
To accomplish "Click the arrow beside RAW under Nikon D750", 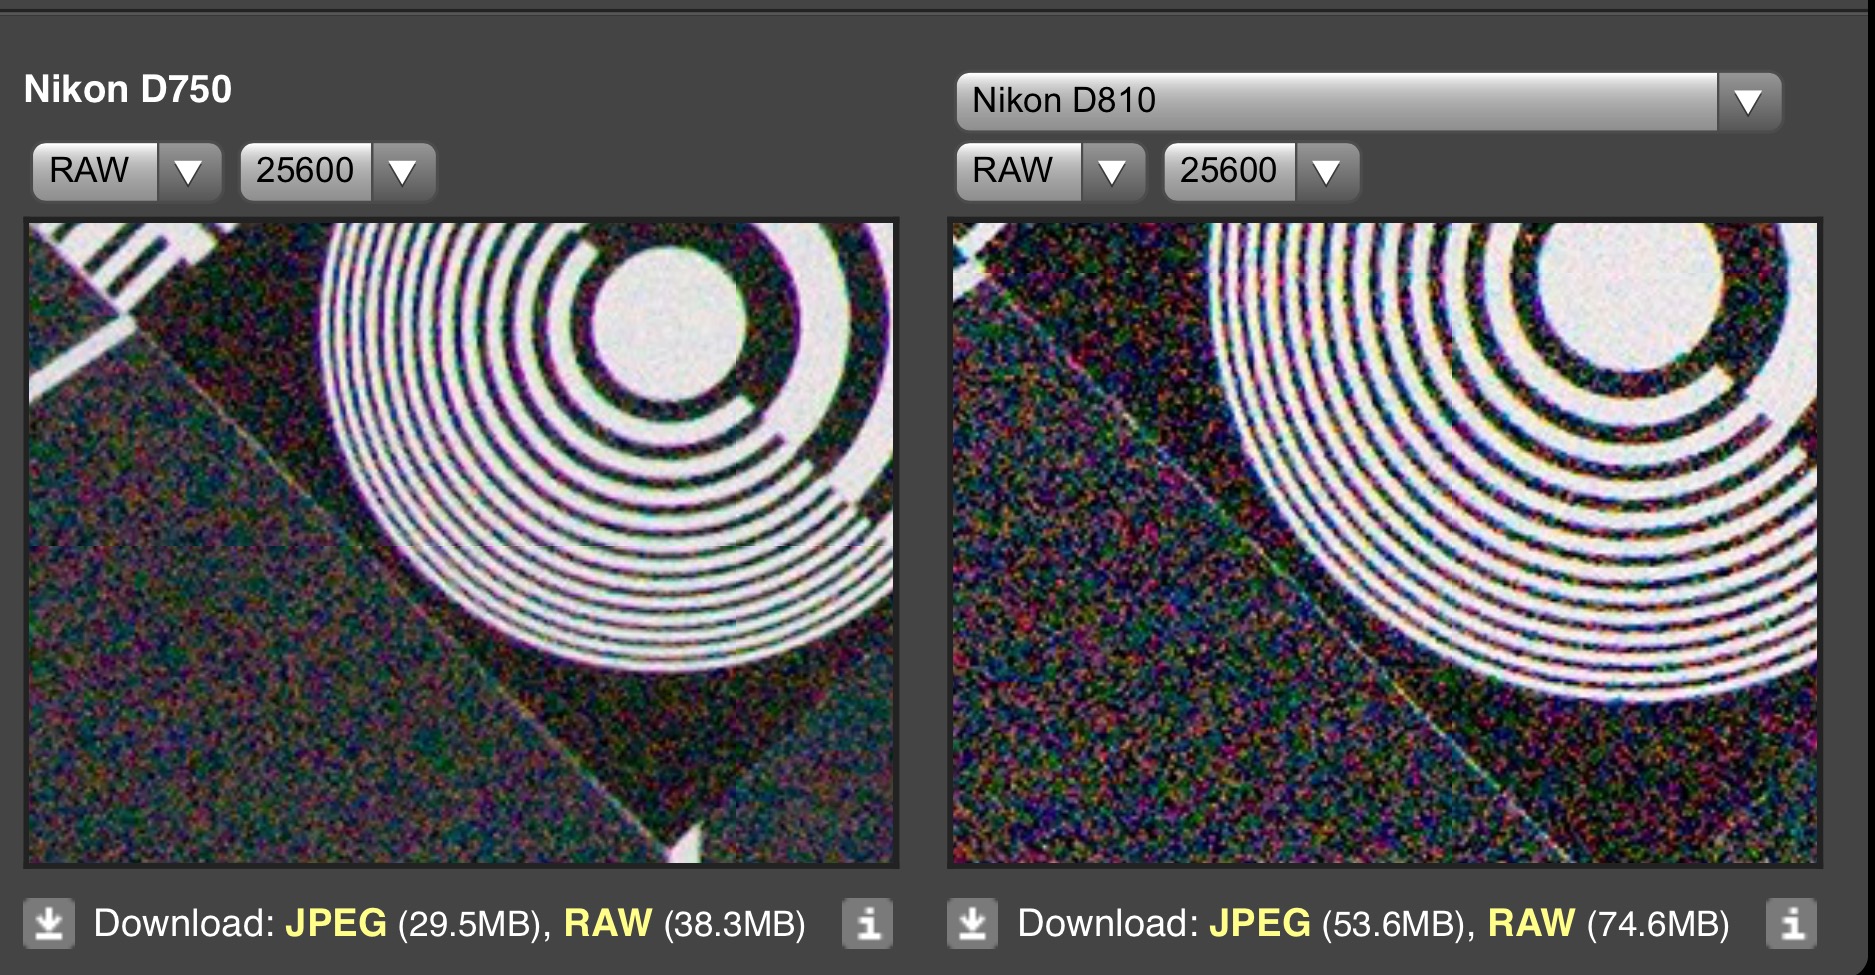I will click(x=188, y=172).
